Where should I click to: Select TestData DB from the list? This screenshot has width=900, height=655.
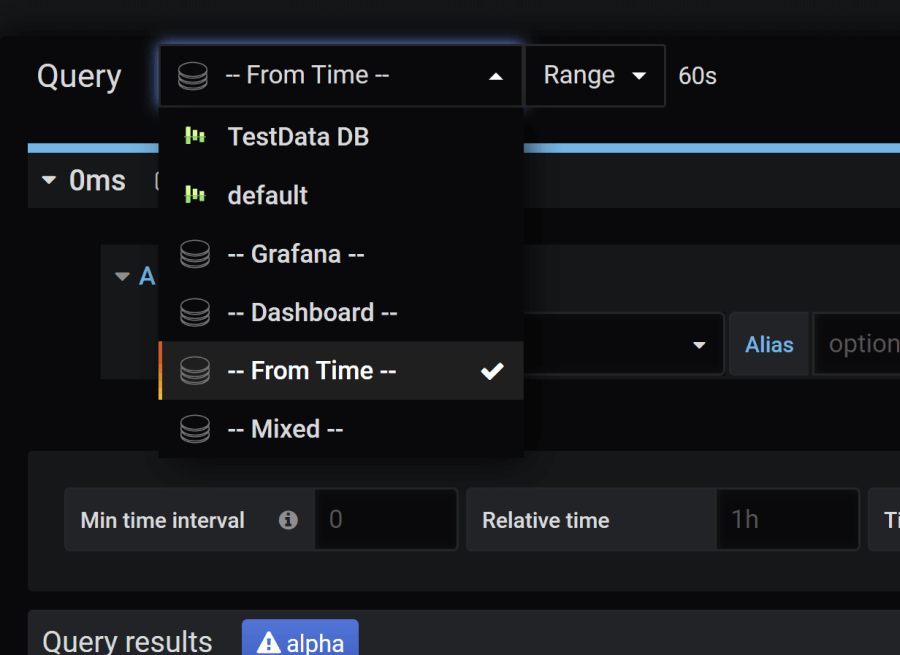[298, 136]
